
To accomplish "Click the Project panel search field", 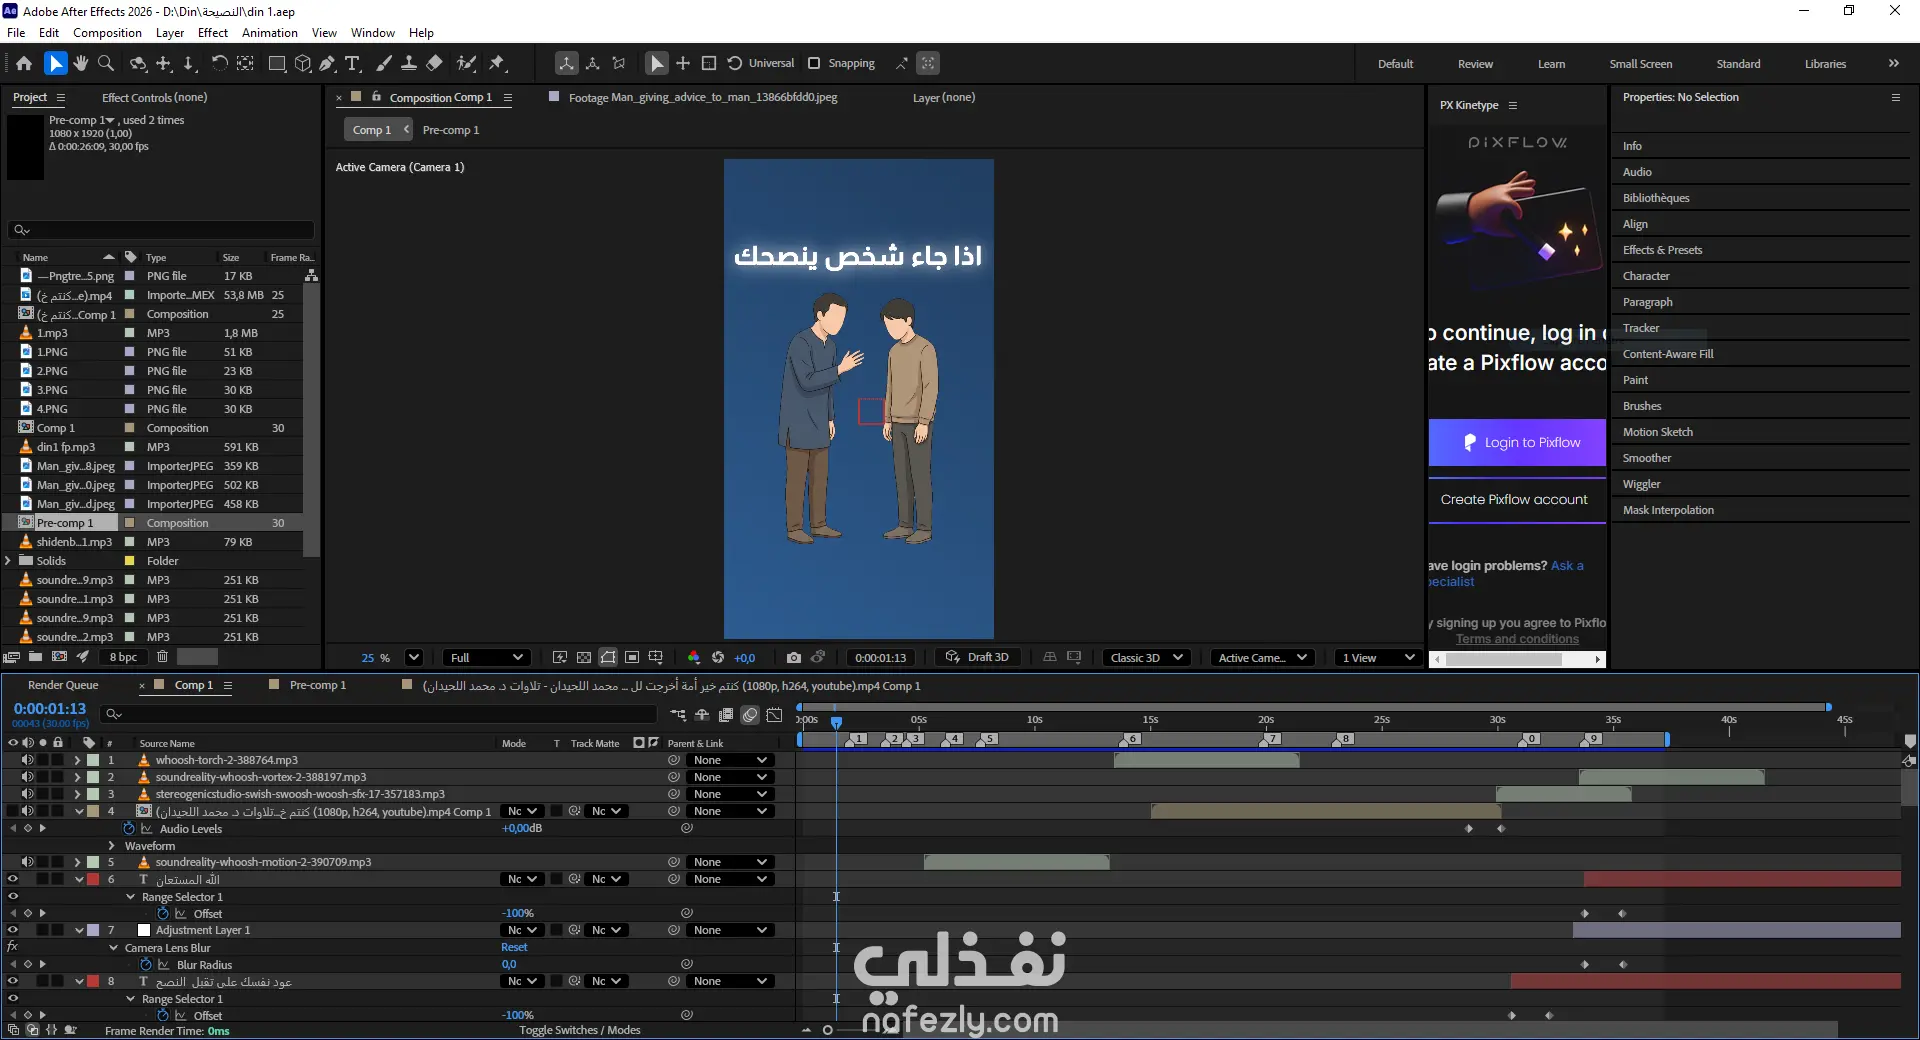I will 161,229.
